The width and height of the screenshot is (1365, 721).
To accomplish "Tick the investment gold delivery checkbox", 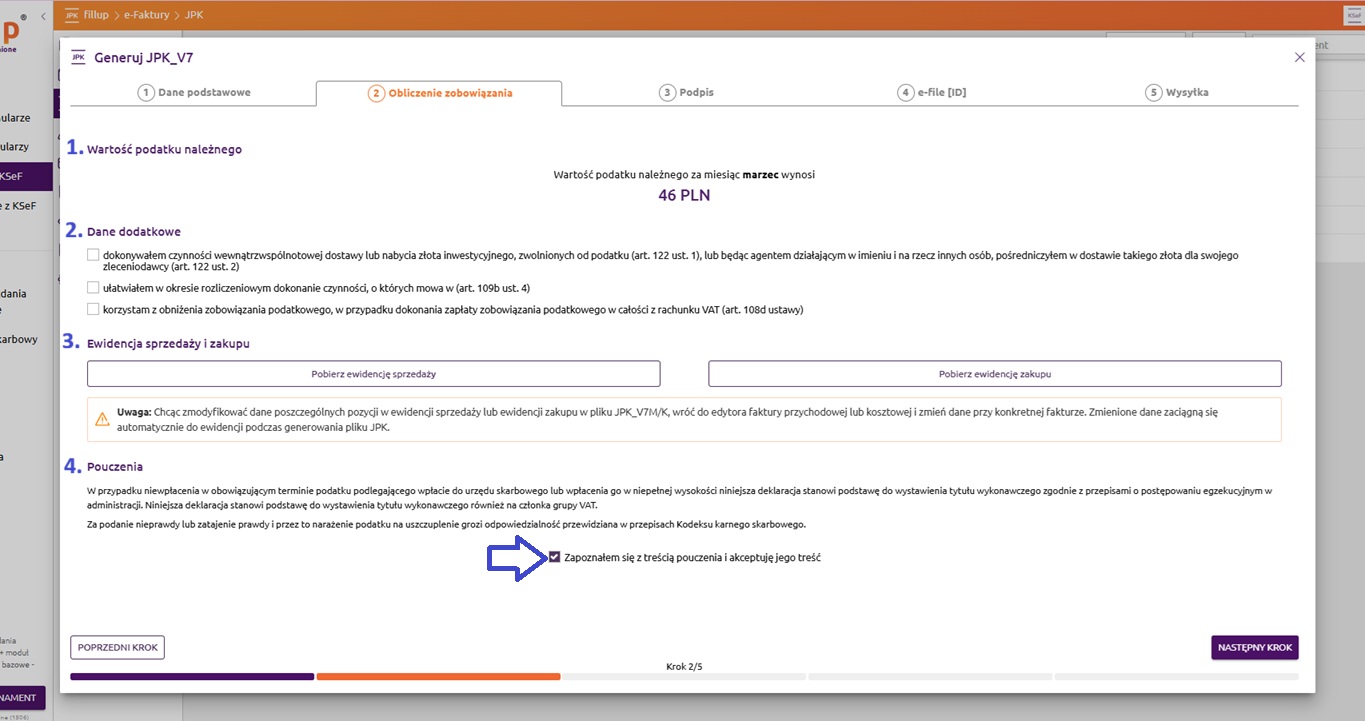I will [93, 256].
